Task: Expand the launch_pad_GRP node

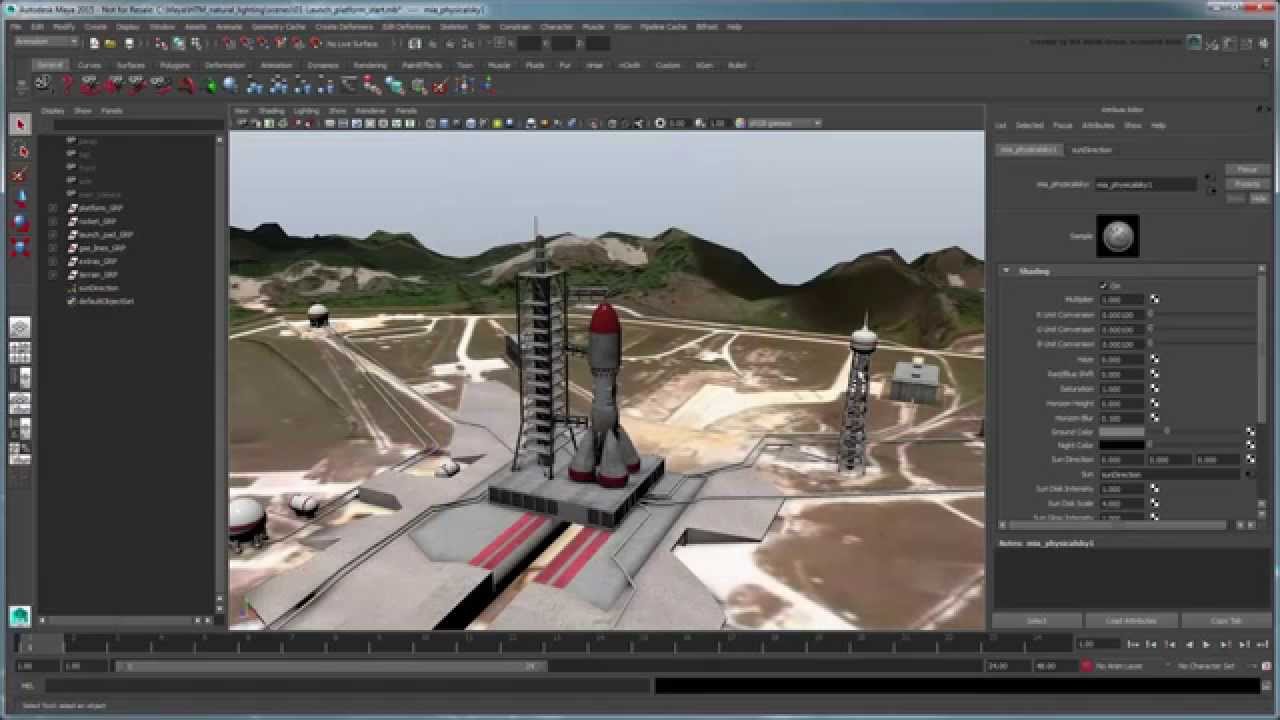Action: tap(52, 234)
